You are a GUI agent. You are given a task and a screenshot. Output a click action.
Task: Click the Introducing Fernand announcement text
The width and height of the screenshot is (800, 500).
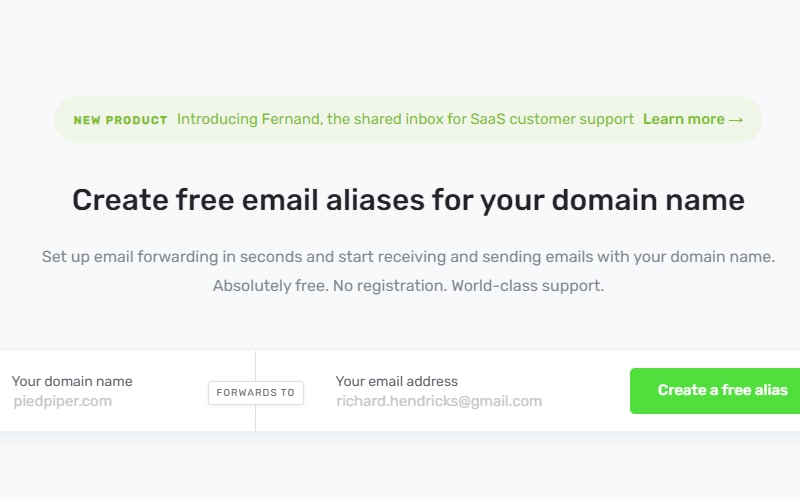point(405,119)
